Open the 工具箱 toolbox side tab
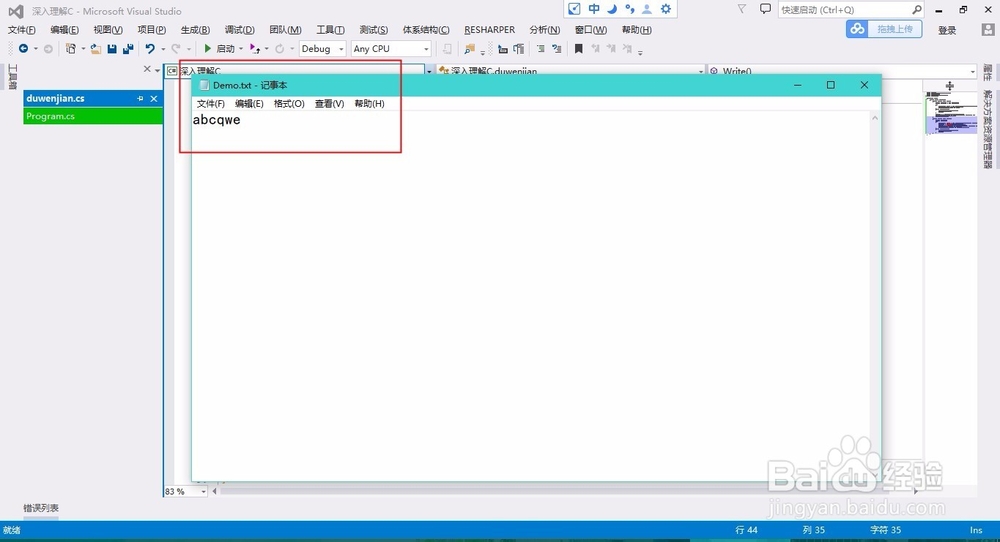 click(x=12, y=77)
